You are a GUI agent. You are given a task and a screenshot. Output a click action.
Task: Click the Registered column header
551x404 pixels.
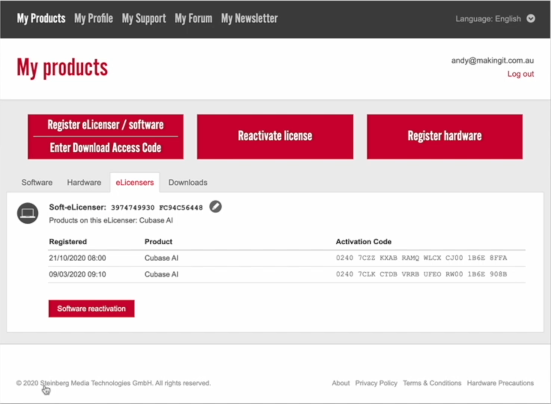[68, 242]
